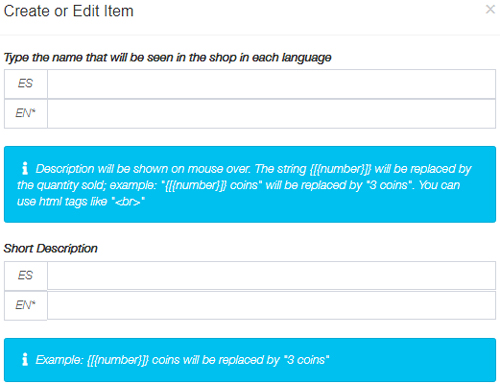Focus the ES Short Description field
The image size is (500, 384).
click(x=271, y=276)
